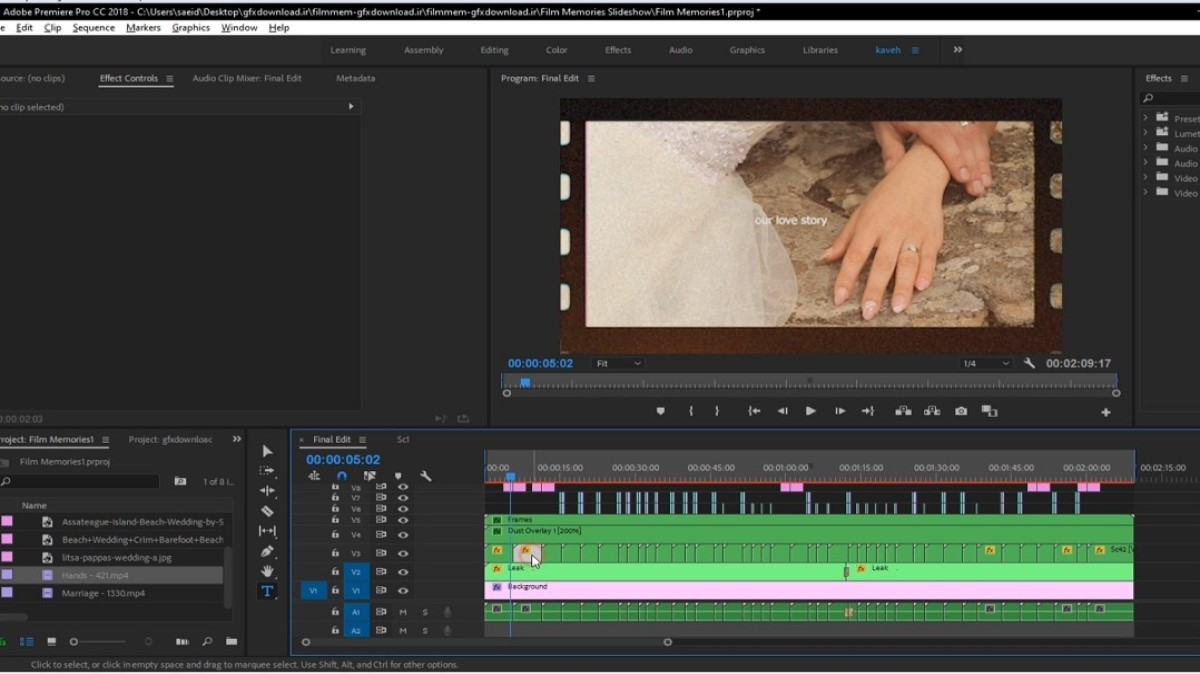Screen dimensions: 1200x674
Task: Click Mark Out in Program Monitor
Action: (x=717, y=411)
